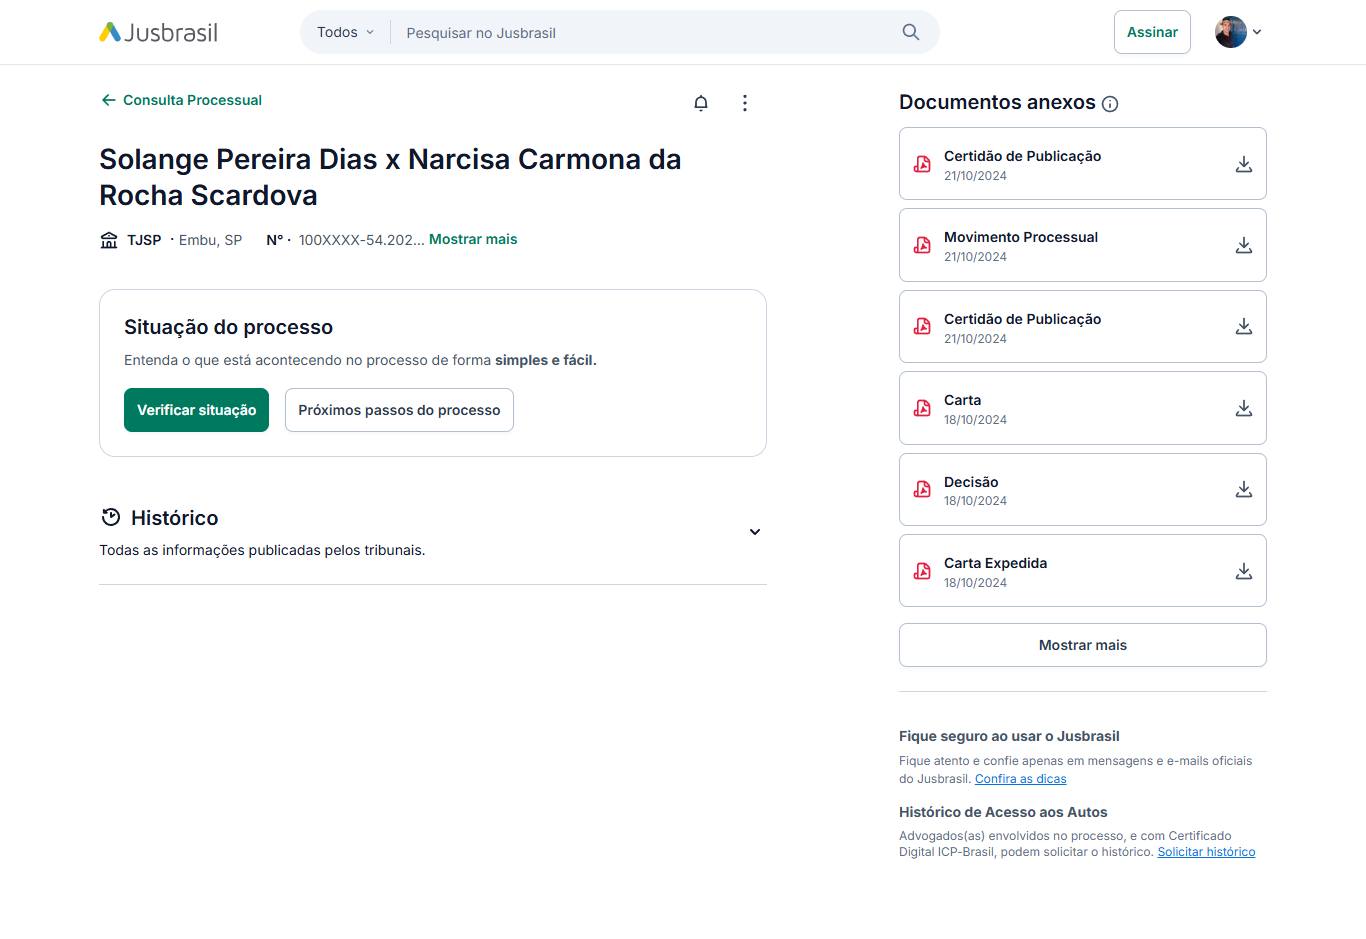Click the Verificar situação button
Viewport: 1366px width, 939px height.
tap(196, 410)
